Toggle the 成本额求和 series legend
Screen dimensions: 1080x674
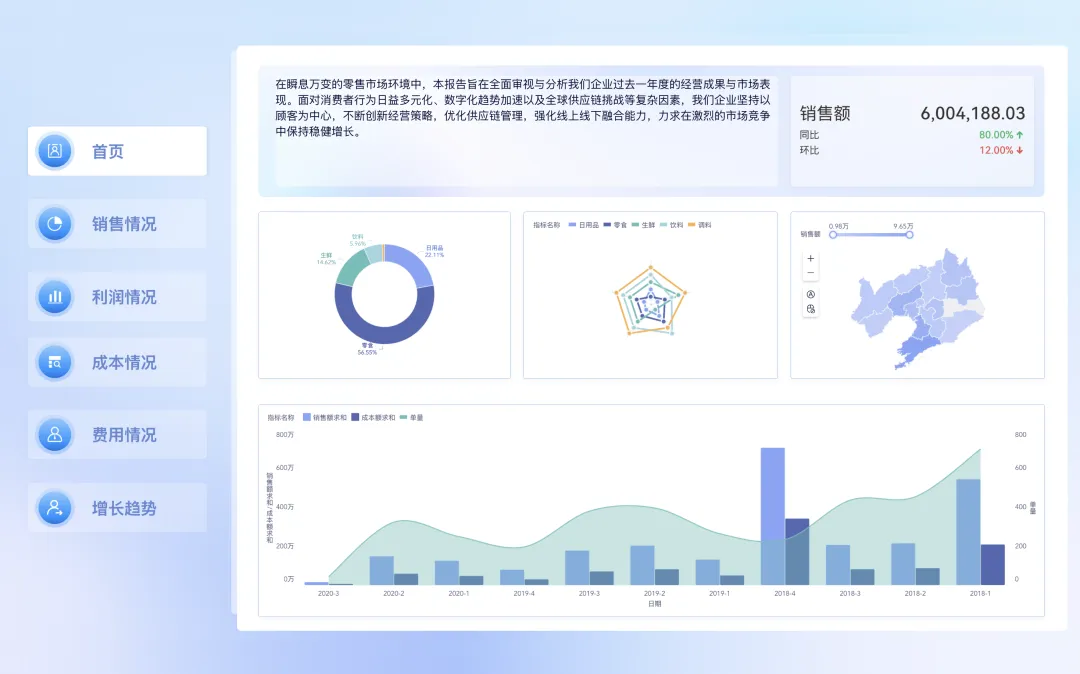[x=373, y=417]
